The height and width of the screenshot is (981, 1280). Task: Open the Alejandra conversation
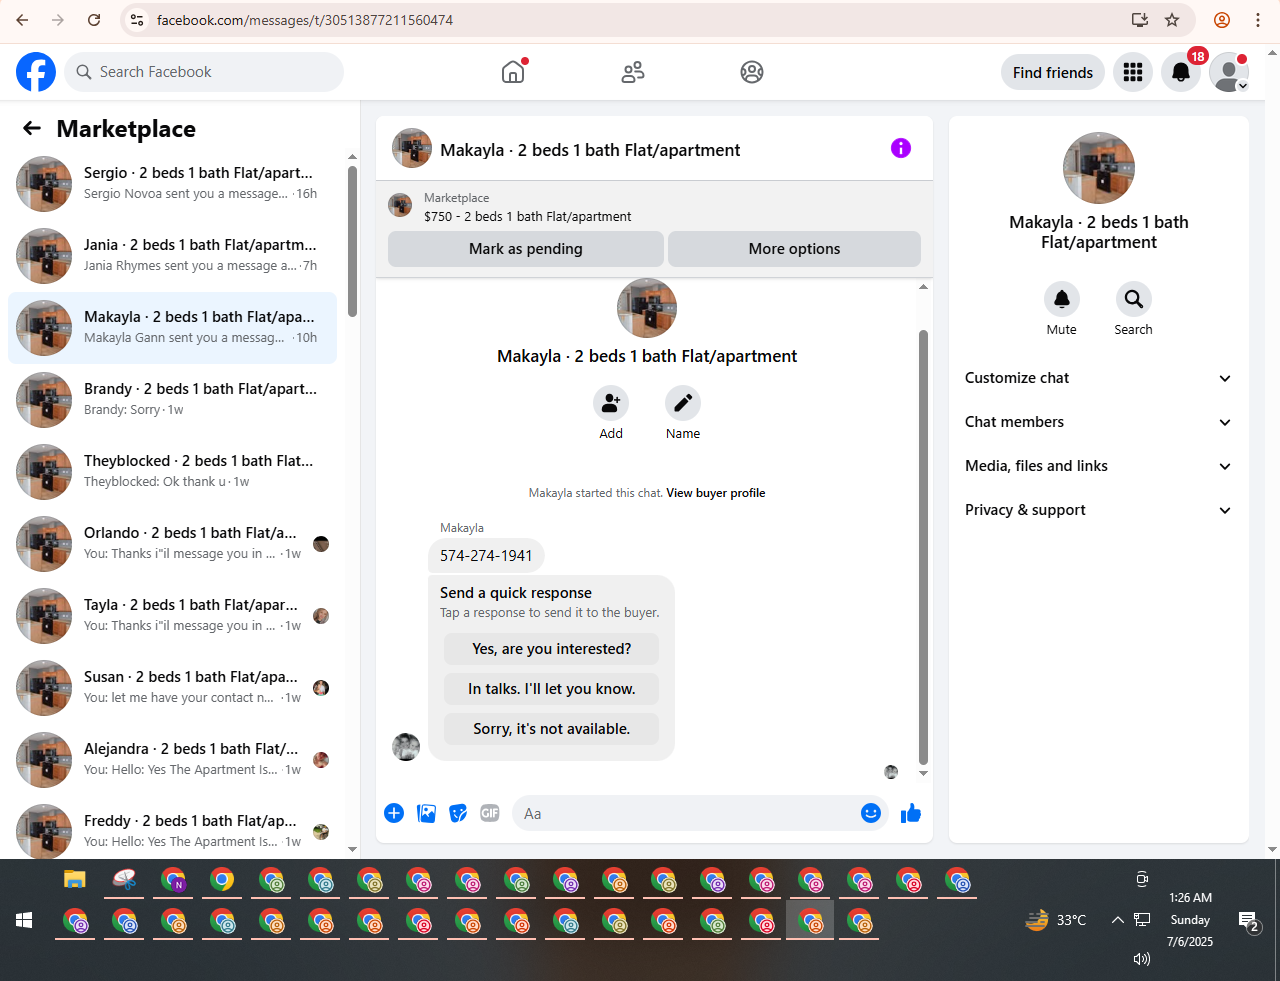pyautogui.click(x=172, y=760)
